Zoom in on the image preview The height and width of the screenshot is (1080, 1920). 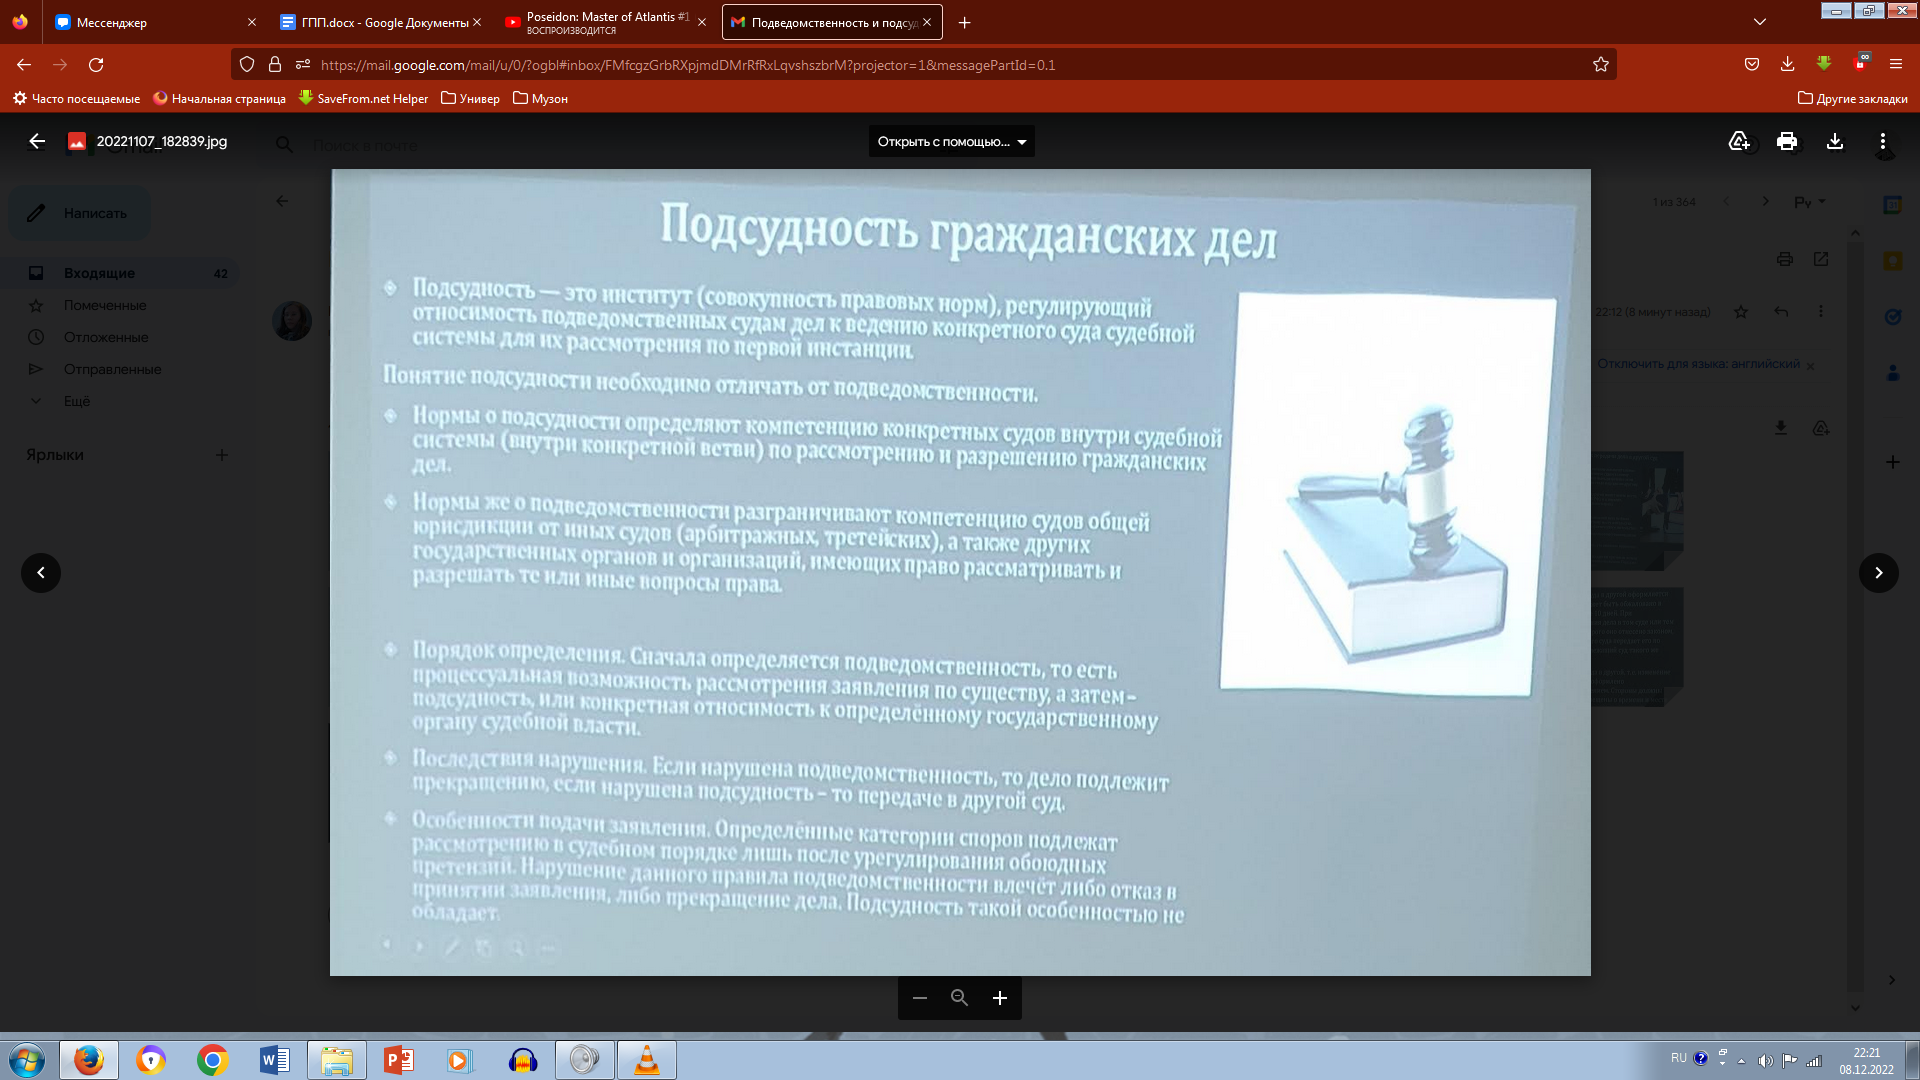pyautogui.click(x=1000, y=998)
